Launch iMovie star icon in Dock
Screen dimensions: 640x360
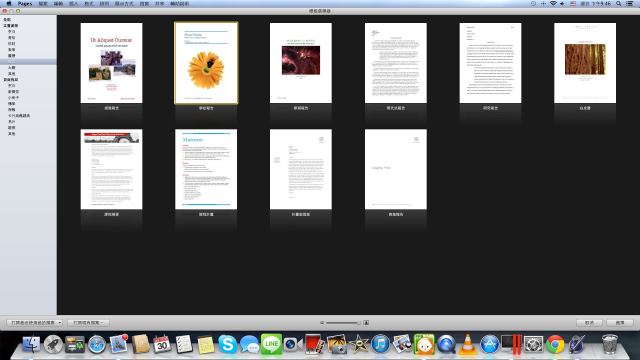tap(358, 344)
